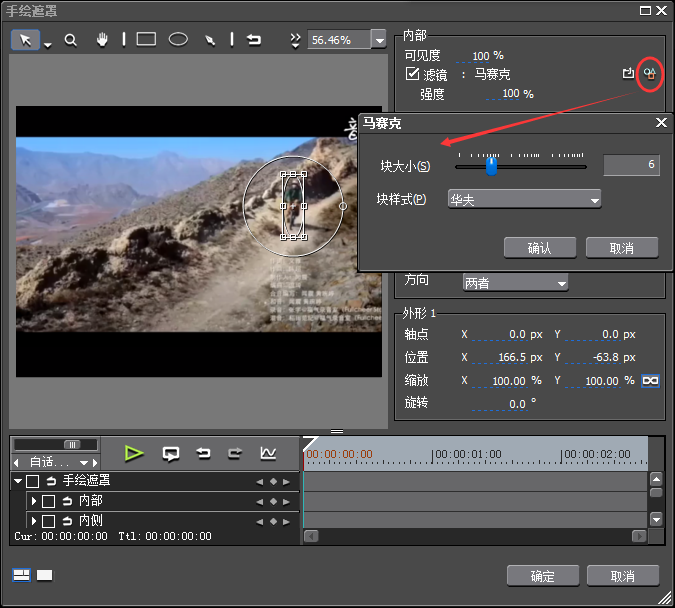Toggle the 手绘遮罩 track checkbox
Screen dimensions: 675x608
[33, 481]
